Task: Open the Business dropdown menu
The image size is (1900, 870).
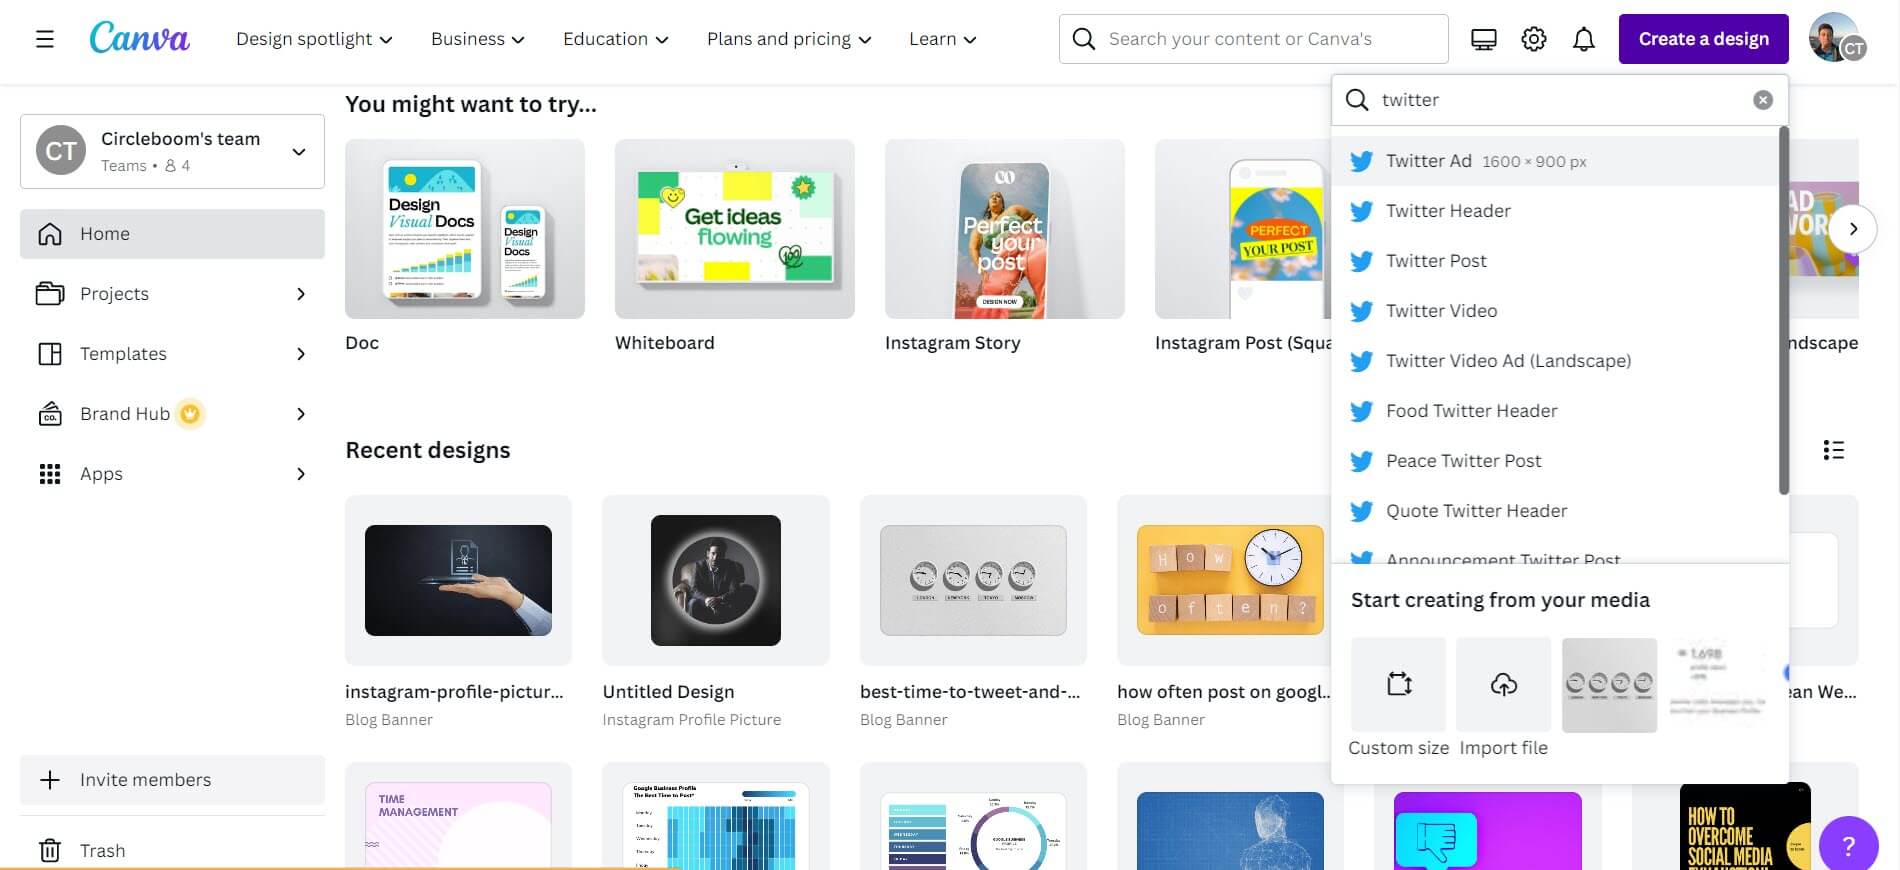Action: pos(478,39)
